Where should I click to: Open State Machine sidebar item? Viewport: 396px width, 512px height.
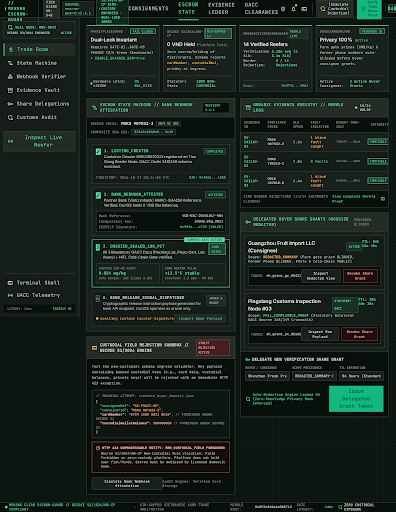39,63
